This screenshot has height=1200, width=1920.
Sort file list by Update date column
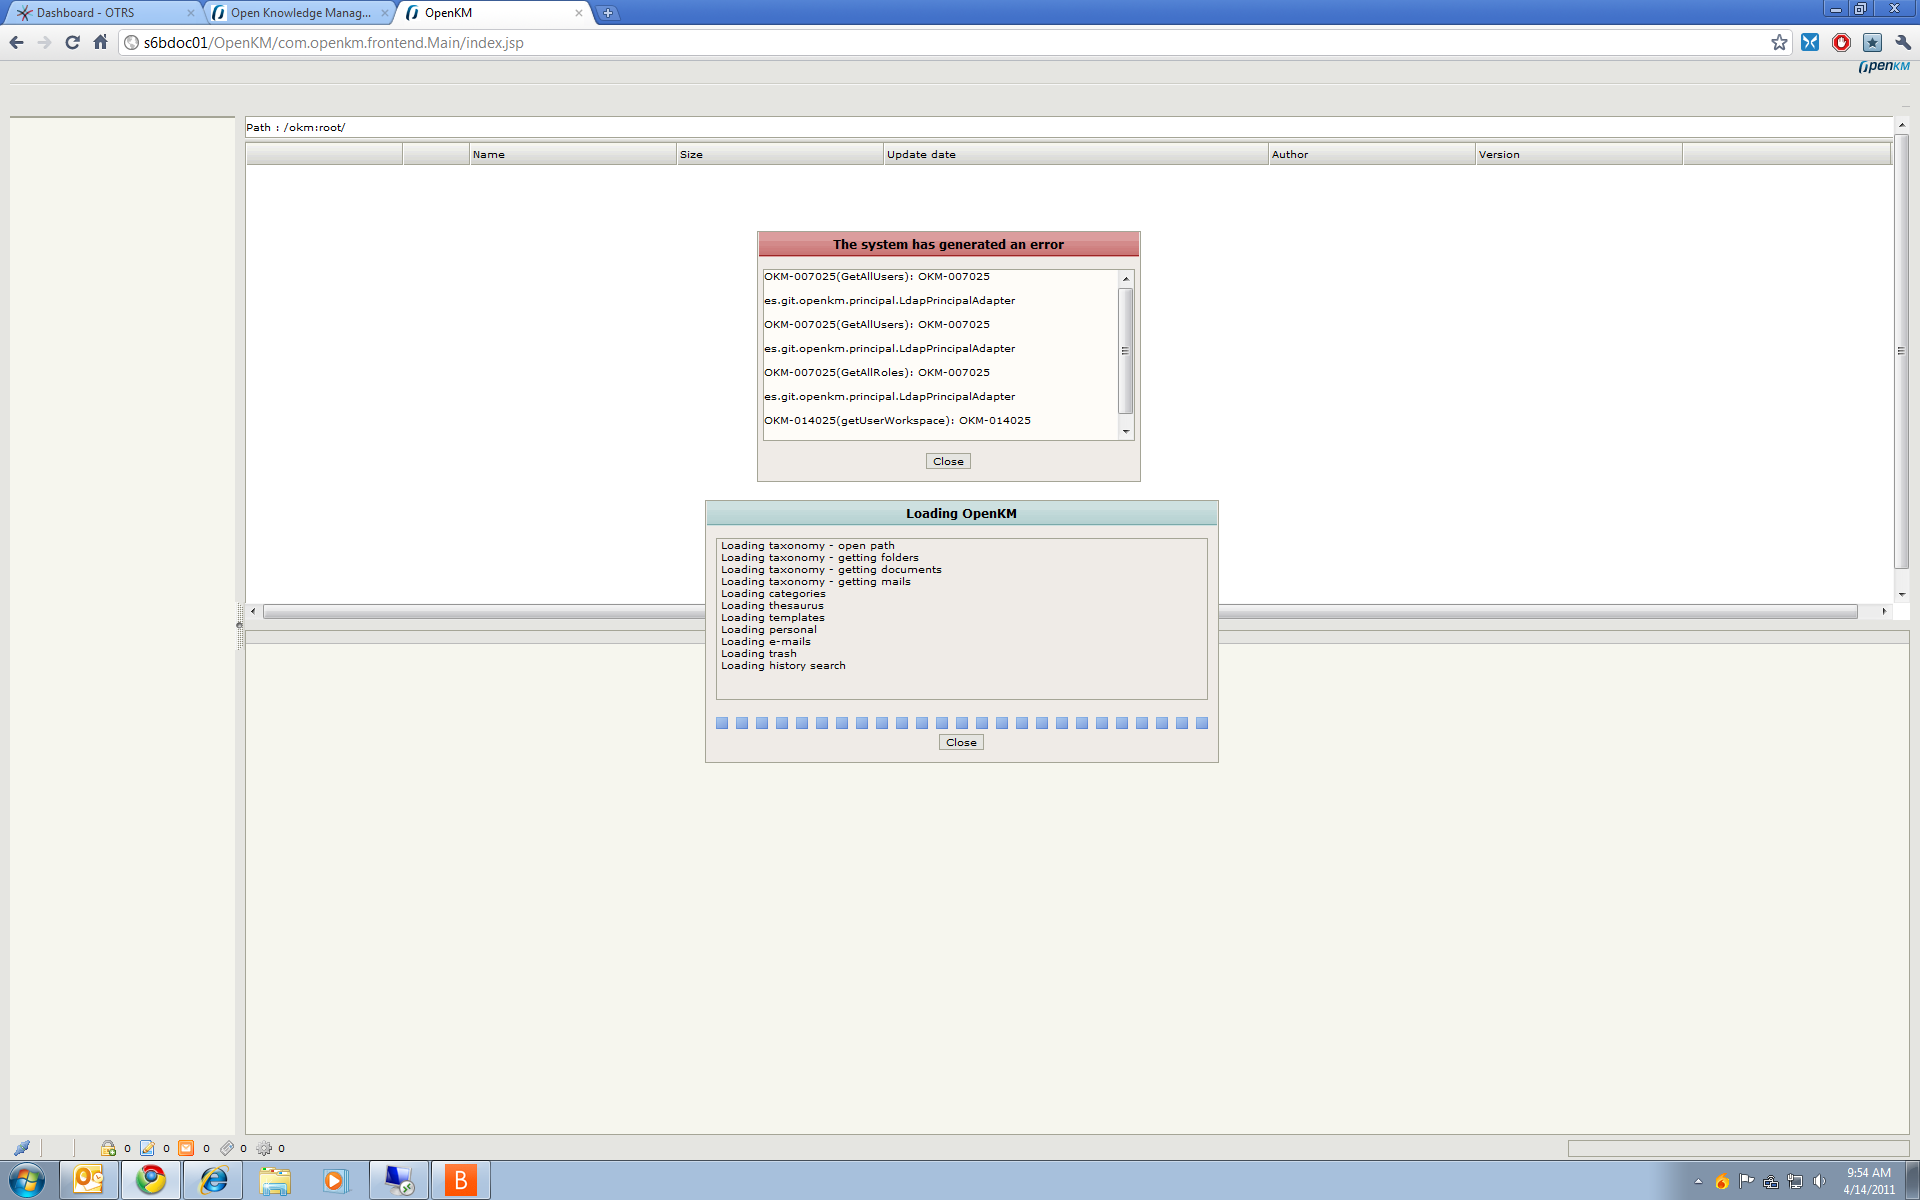click(1074, 154)
